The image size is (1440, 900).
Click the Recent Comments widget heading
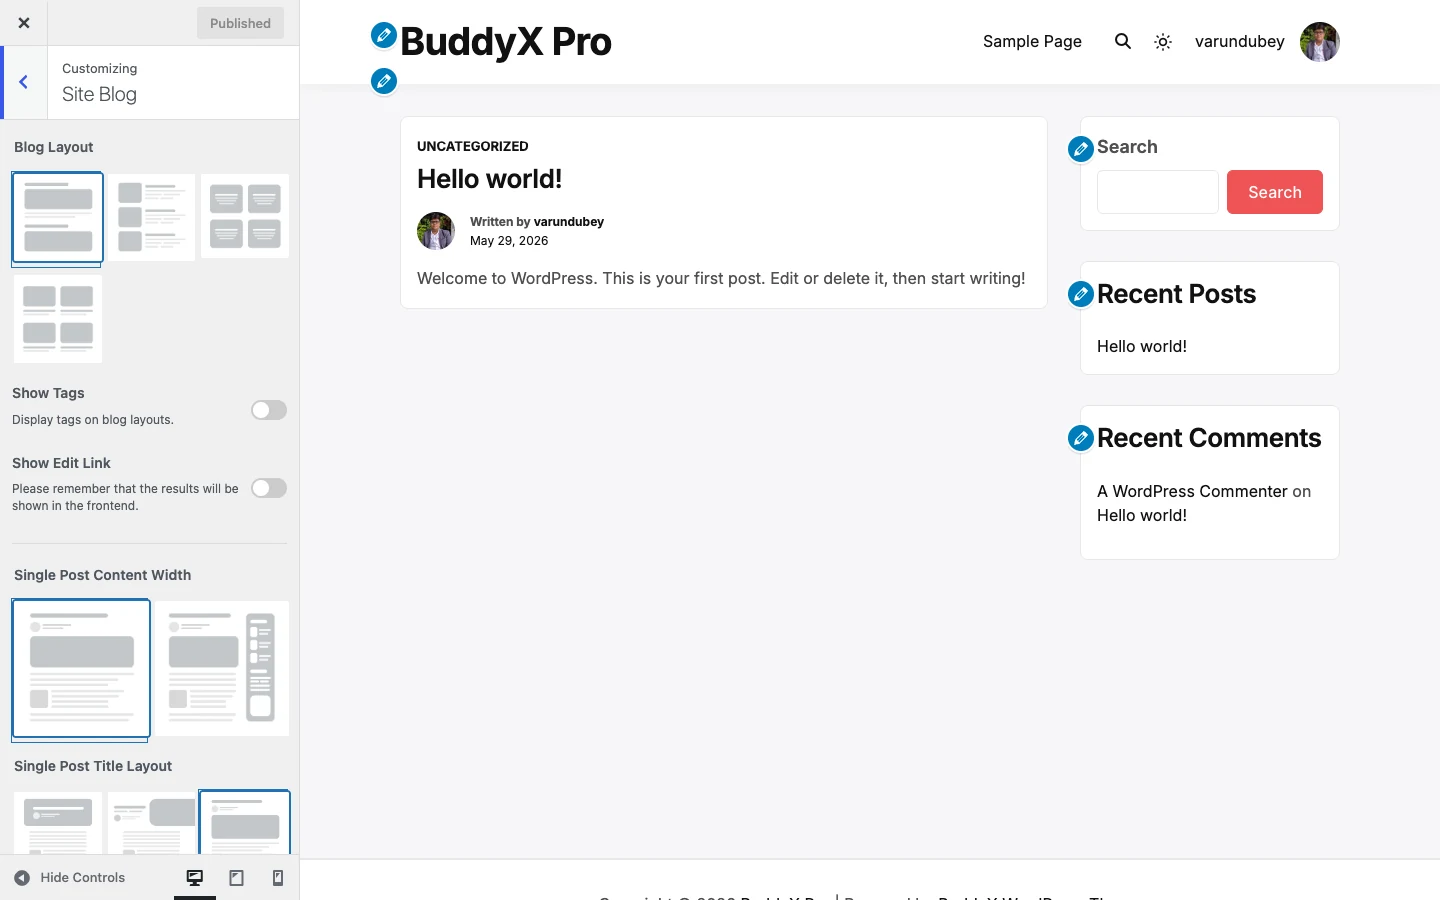tap(1209, 438)
